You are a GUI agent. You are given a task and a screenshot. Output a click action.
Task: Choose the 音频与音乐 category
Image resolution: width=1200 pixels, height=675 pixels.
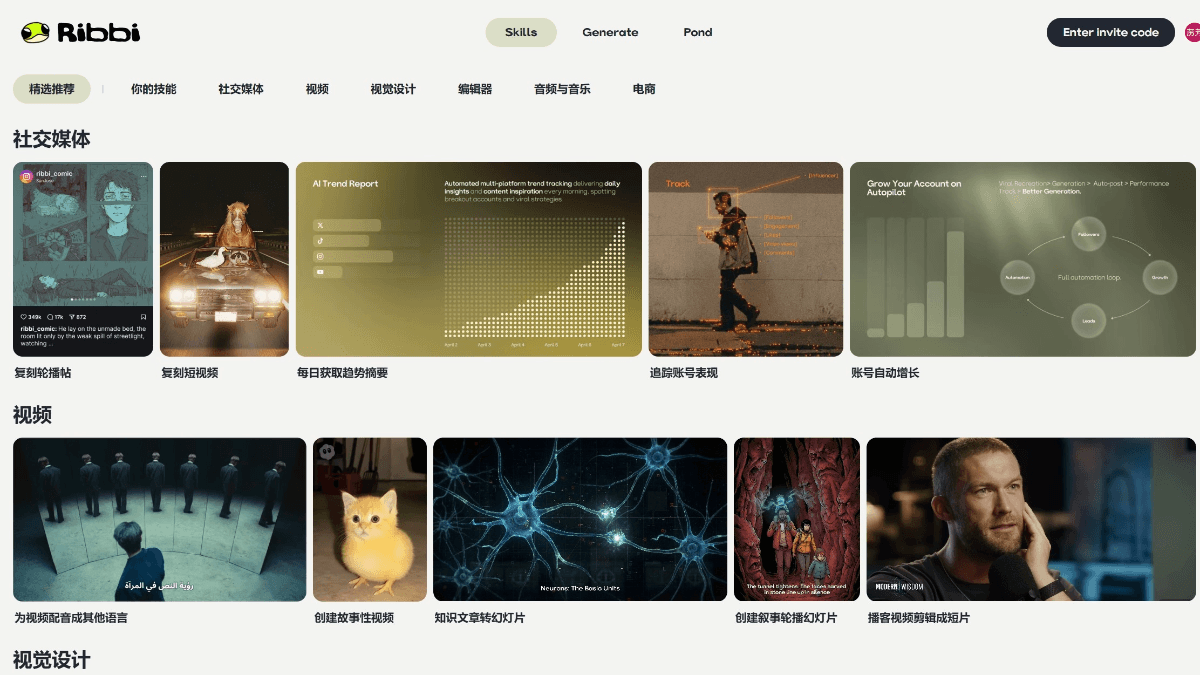coord(562,89)
